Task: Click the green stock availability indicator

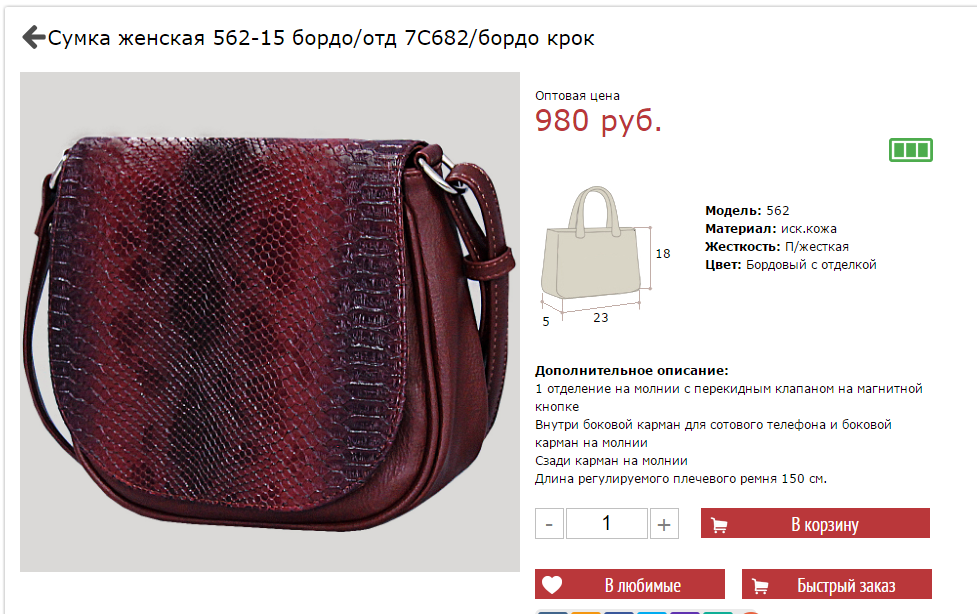Action: [910, 150]
